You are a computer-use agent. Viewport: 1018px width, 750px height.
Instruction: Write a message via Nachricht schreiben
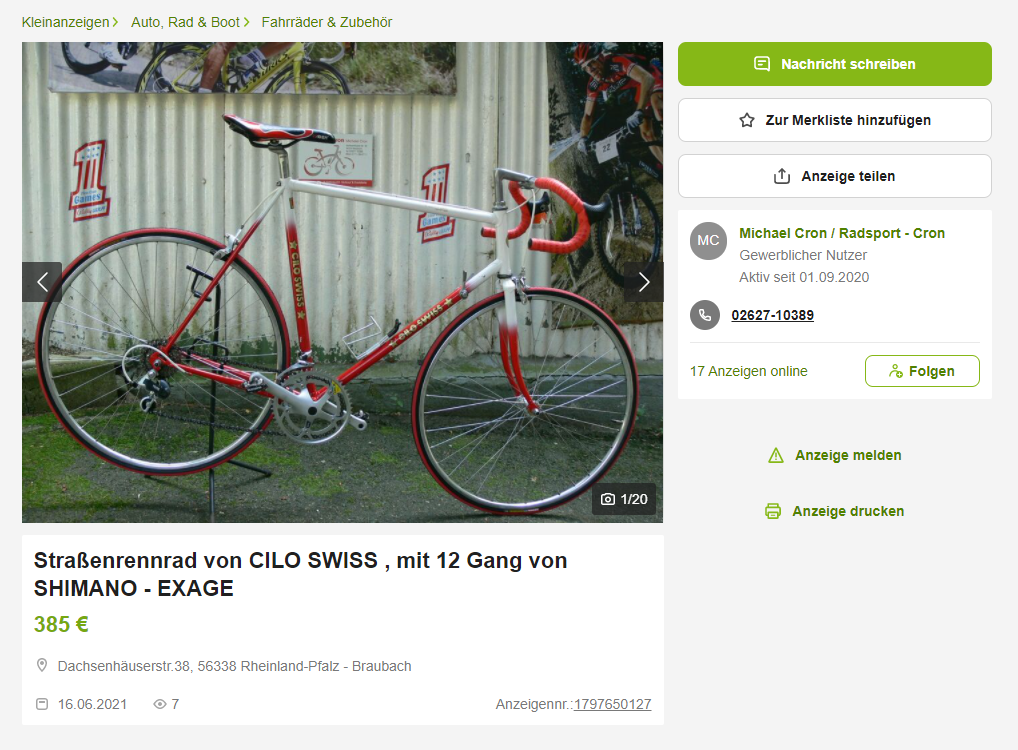tap(835, 64)
